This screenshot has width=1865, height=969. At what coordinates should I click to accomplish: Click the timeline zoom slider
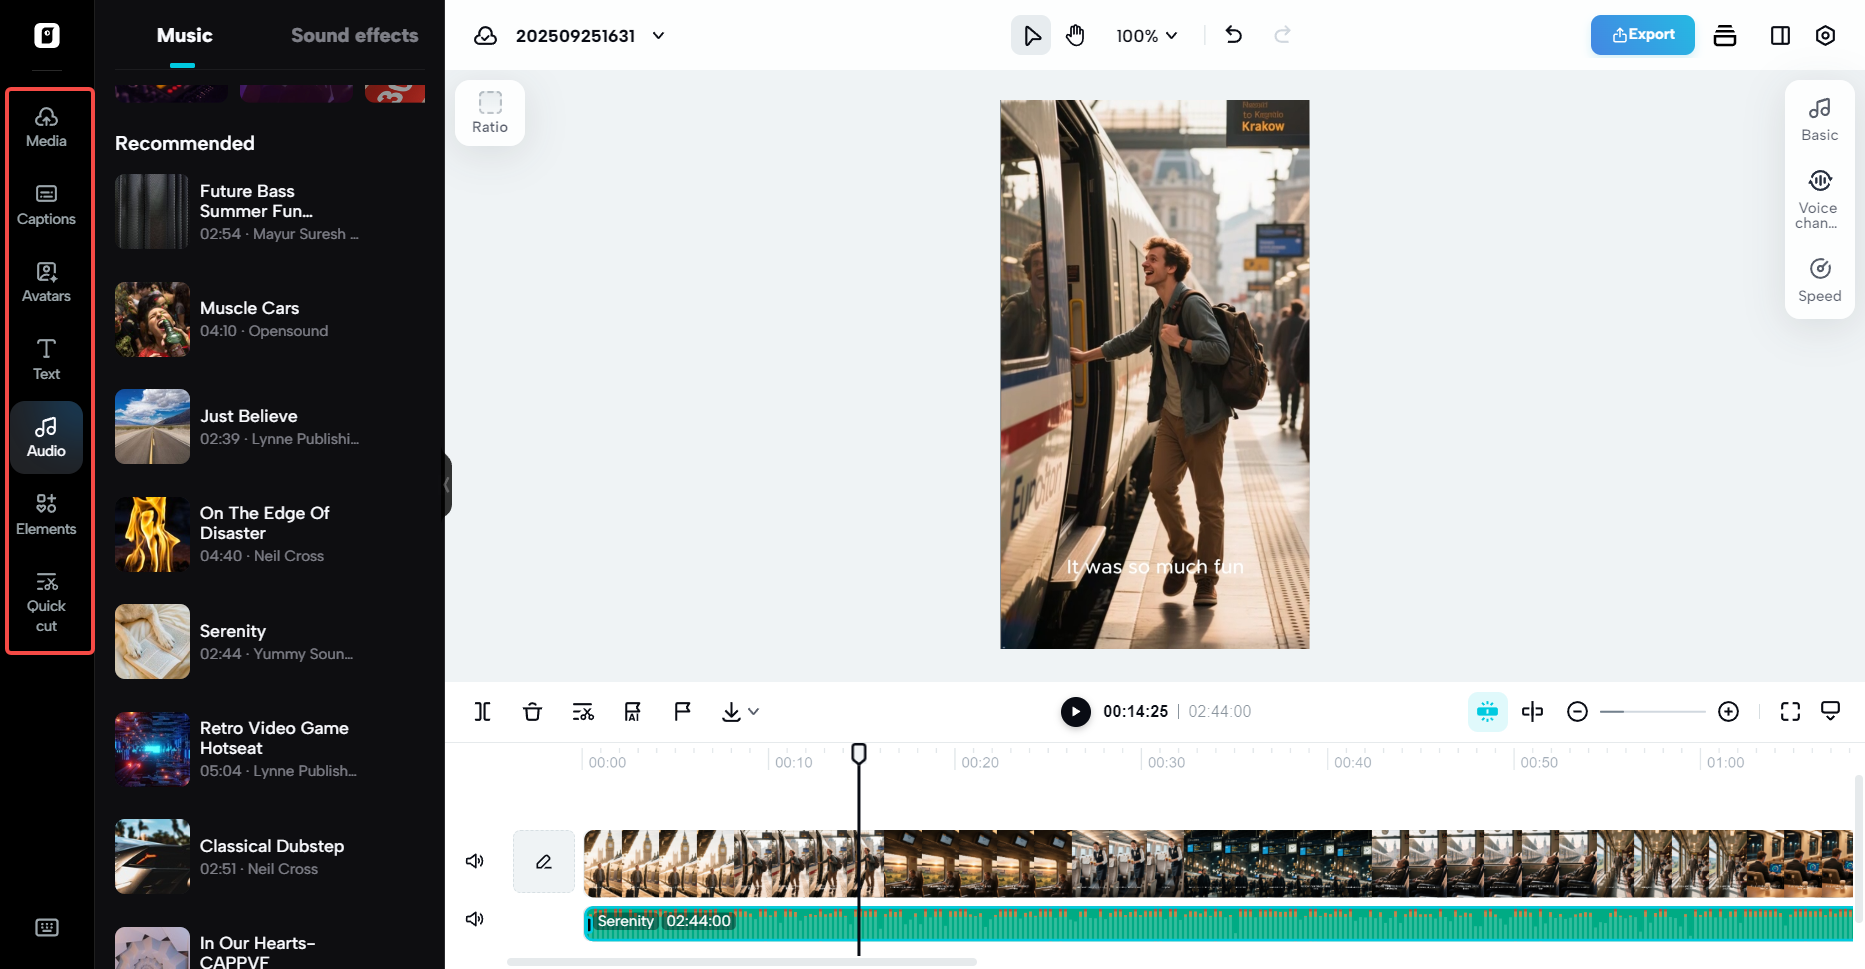pos(1652,711)
